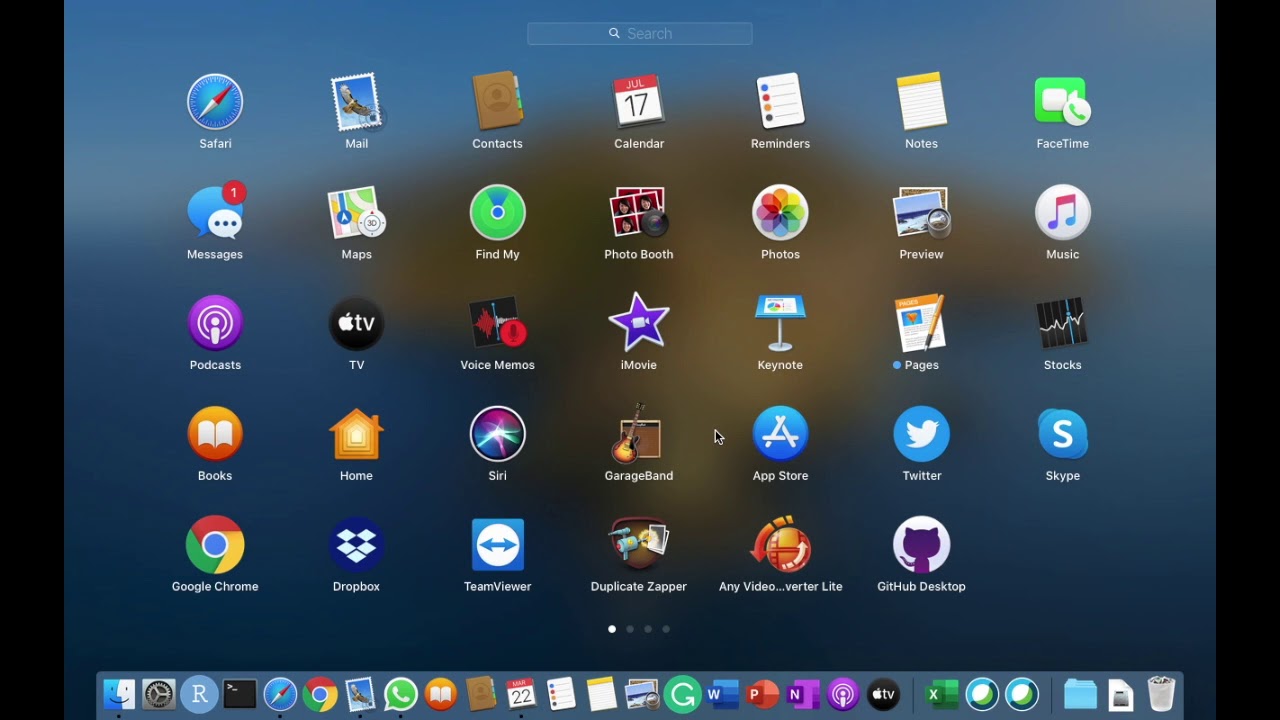Open Books from the Launchpad grid
The height and width of the screenshot is (720, 1280).
[215, 434]
